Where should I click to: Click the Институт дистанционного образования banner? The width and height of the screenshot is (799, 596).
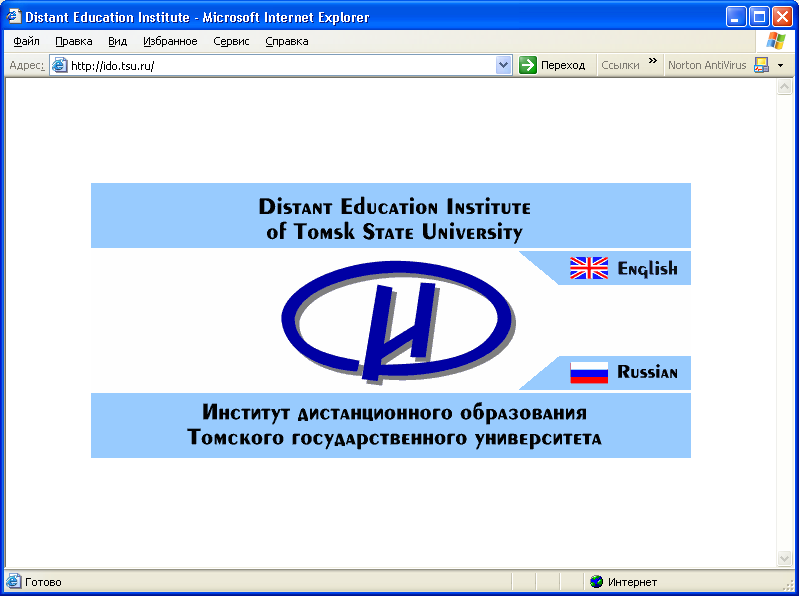[391, 425]
